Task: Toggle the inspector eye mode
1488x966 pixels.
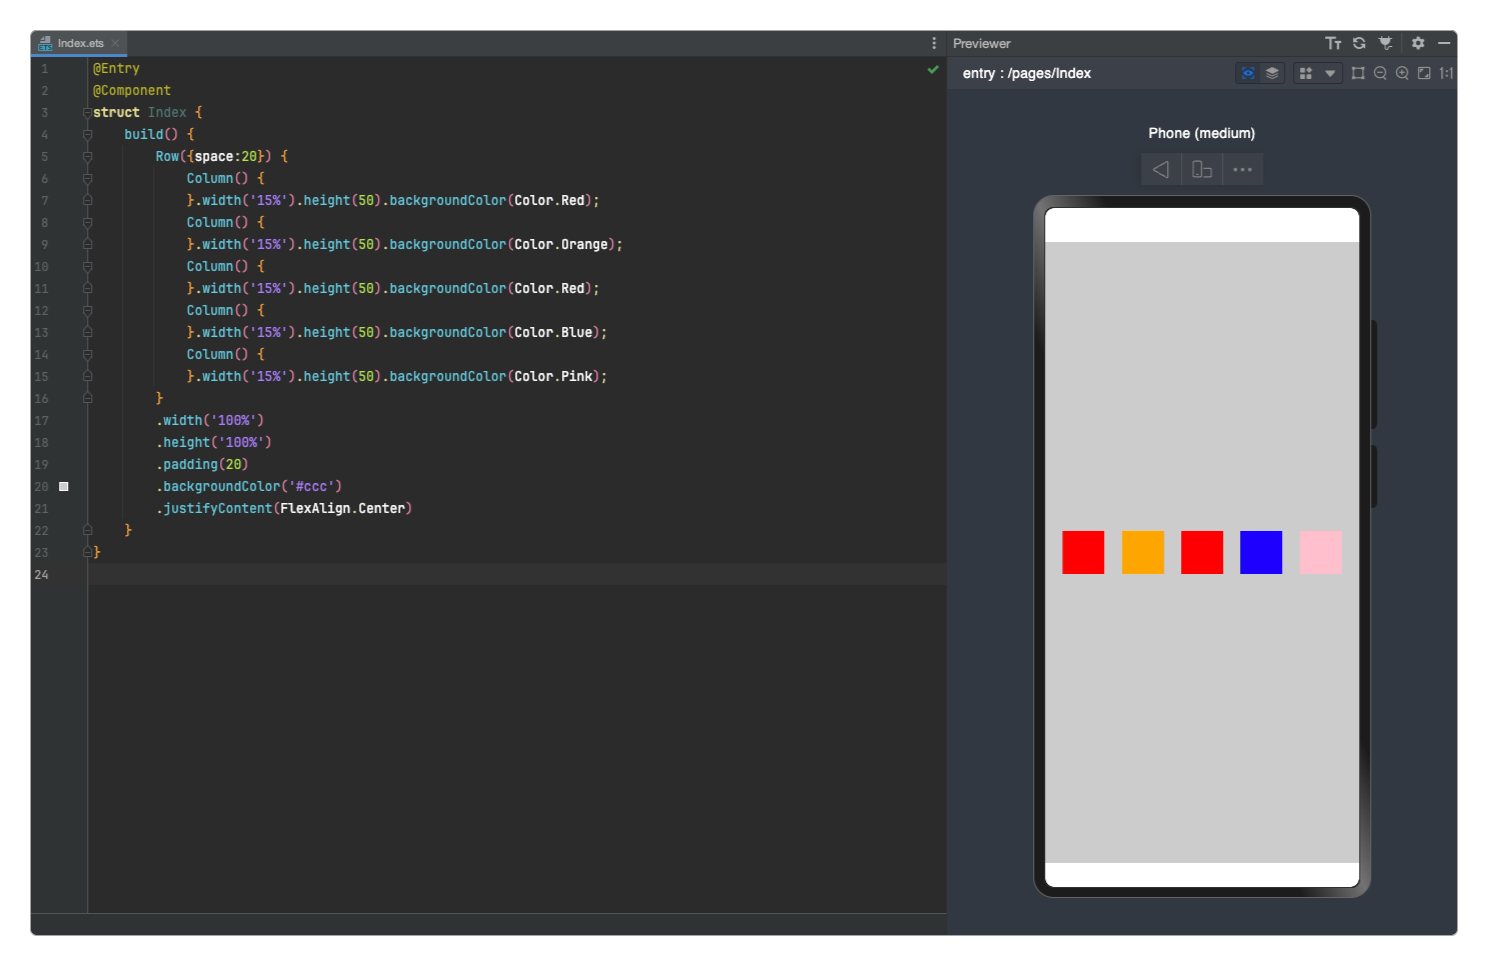Action: click(x=1248, y=73)
